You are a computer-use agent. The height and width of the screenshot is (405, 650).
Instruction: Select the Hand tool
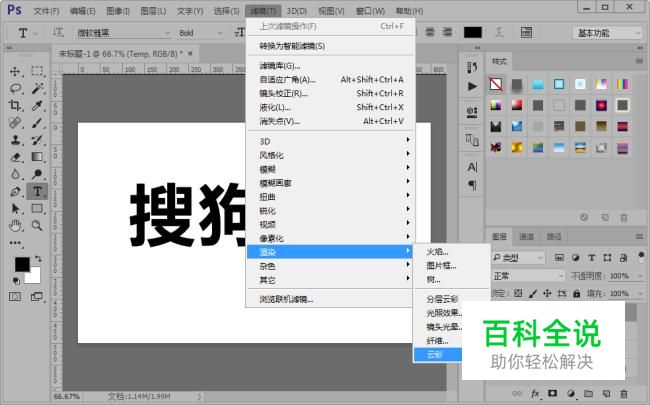pos(15,226)
